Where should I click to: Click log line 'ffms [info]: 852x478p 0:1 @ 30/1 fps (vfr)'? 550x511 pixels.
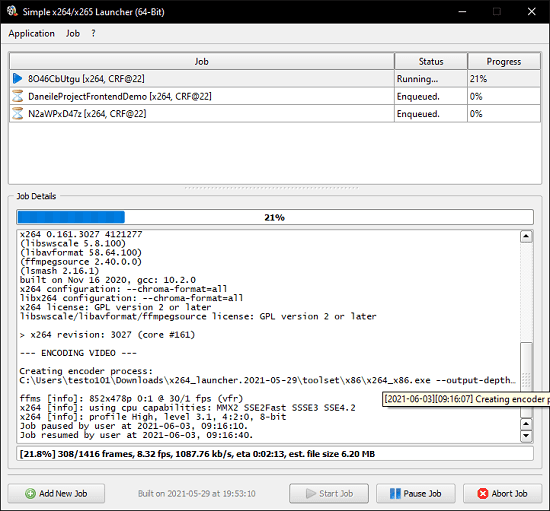pyautogui.click(x=131, y=398)
